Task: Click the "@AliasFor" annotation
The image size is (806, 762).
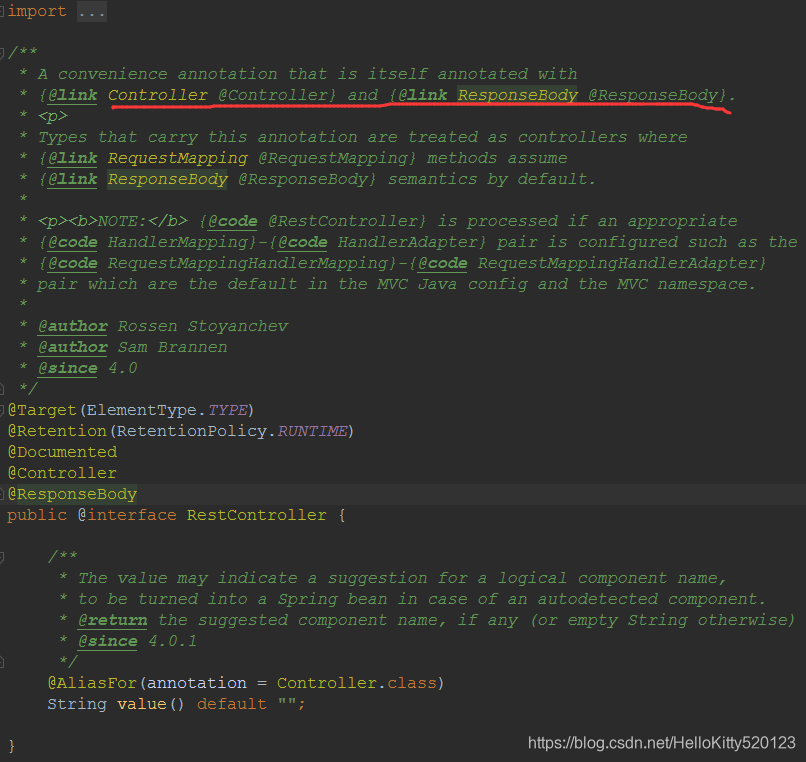Action: 92,683
